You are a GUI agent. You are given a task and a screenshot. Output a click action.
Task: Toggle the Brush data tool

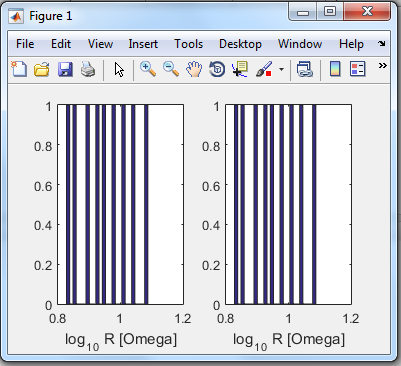[263, 69]
